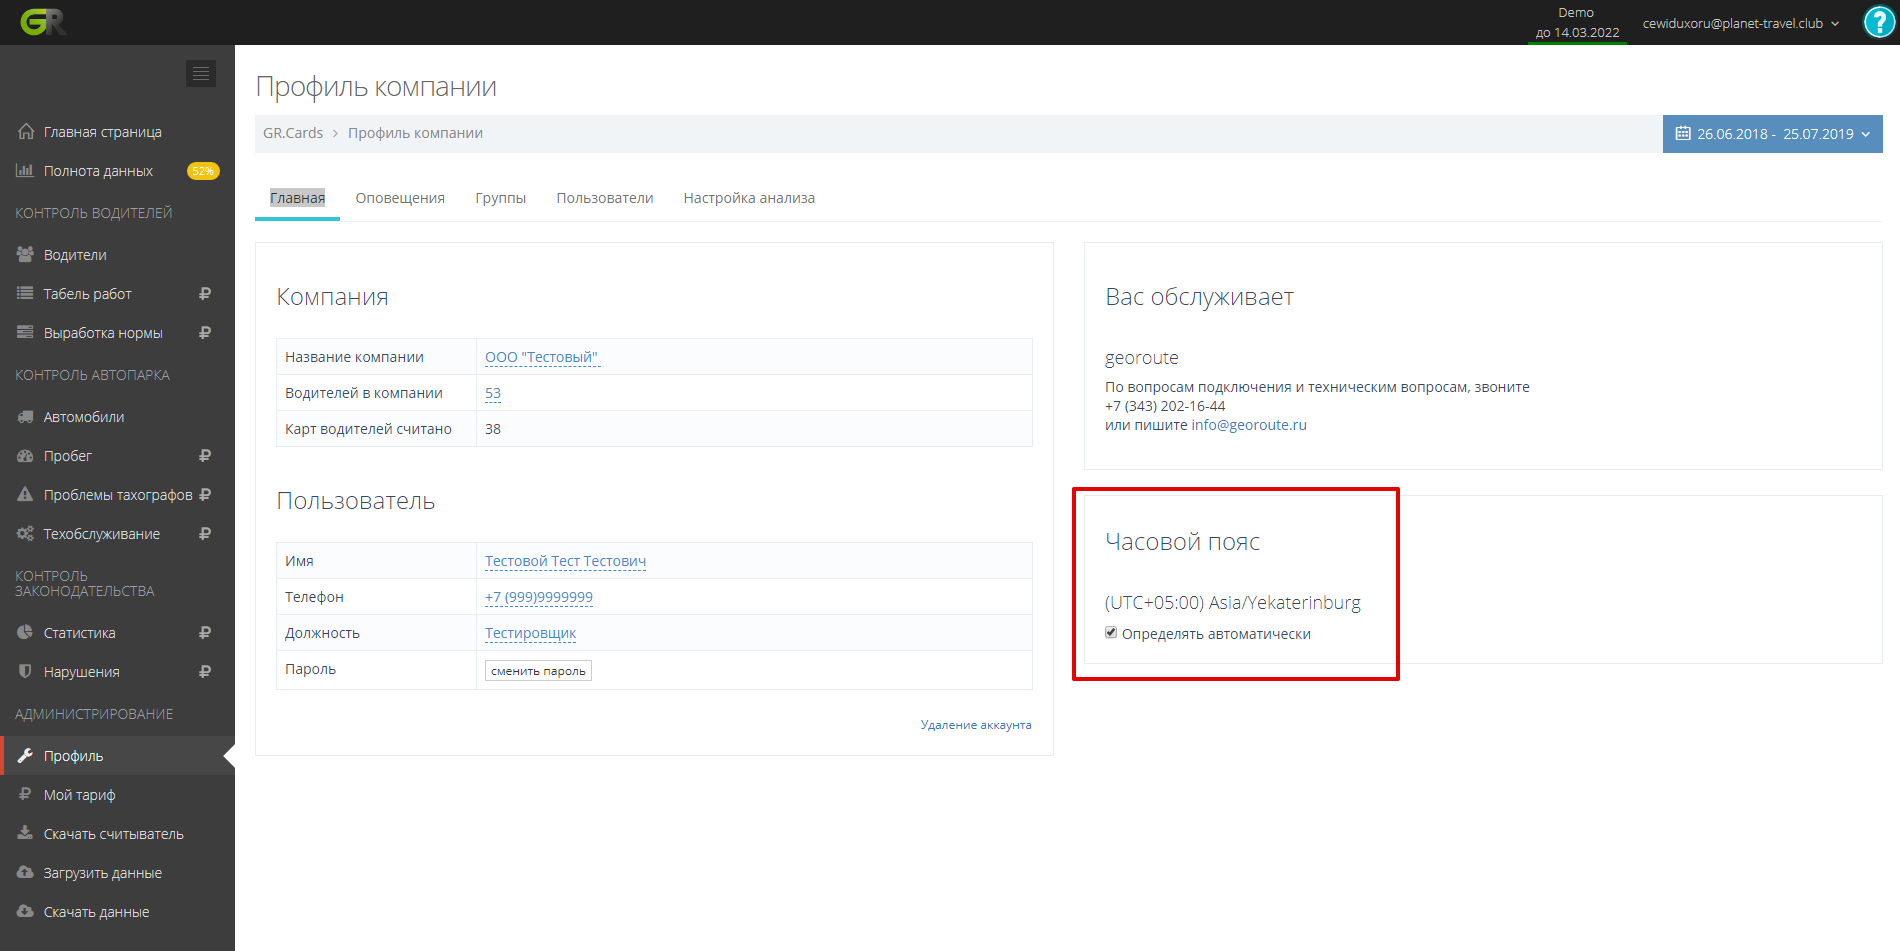Image resolution: width=1900 pixels, height=951 pixels.
Task: Click the gauge icon beside Пробег
Action: click(x=25, y=455)
